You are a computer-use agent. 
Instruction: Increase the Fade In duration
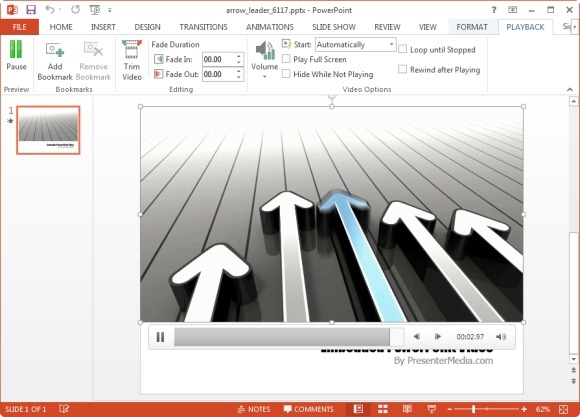point(239,56)
